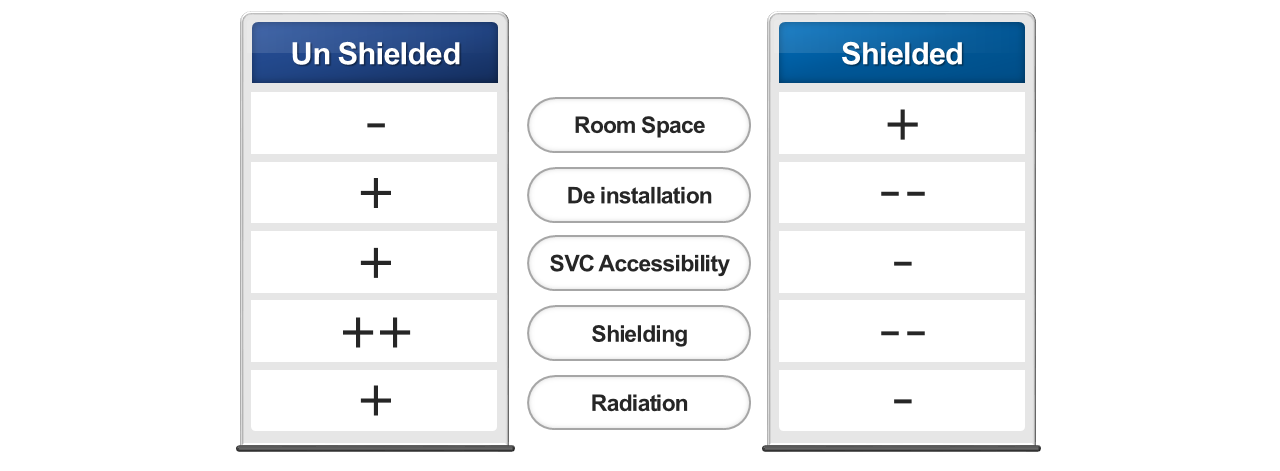1280x471 pixels.
Task: Click minus sign in Shielded Radiation row
Action: point(902,402)
